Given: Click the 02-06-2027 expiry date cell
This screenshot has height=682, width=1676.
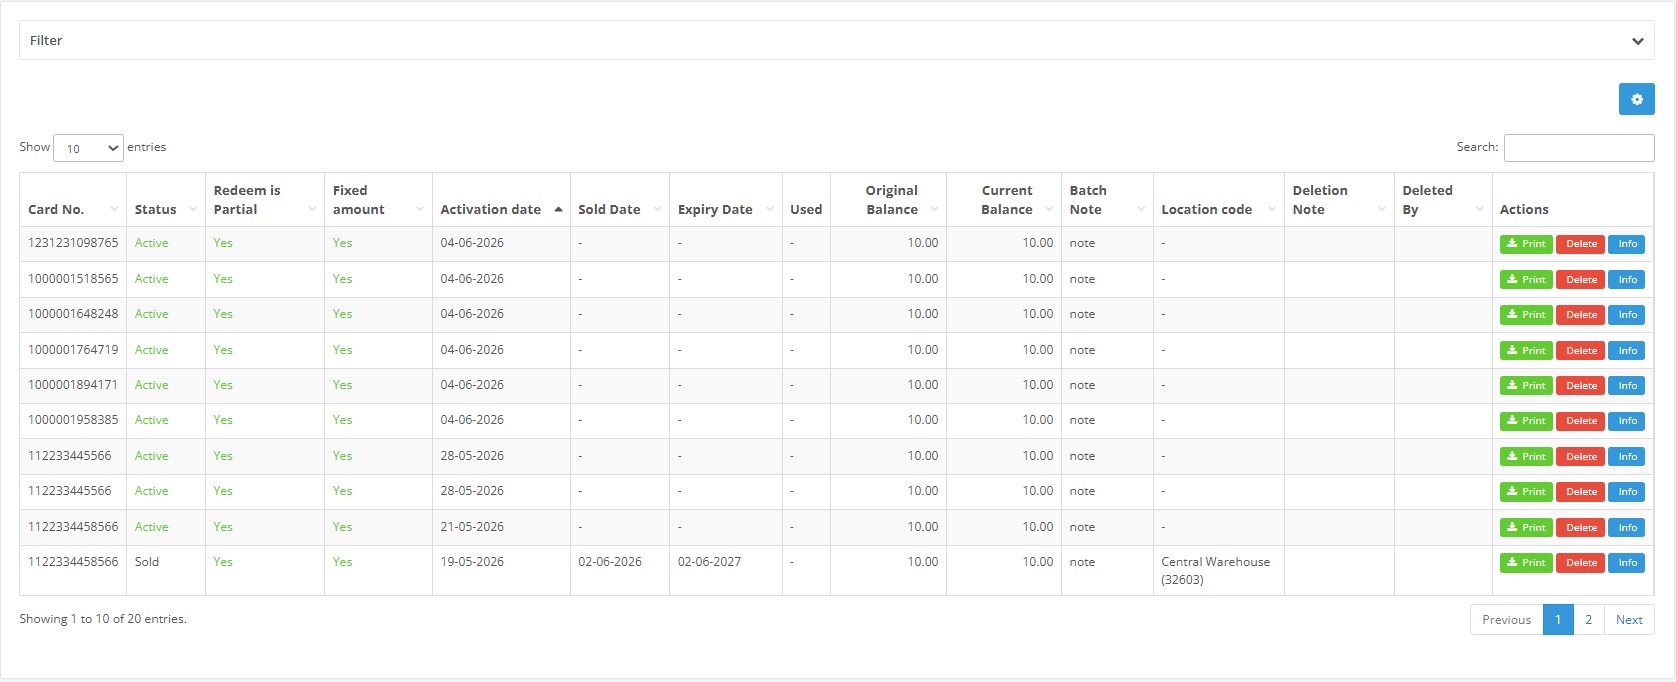Looking at the screenshot, I should pos(726,570).
